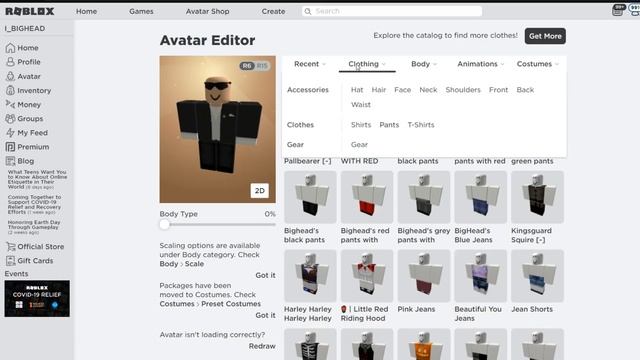Open the Home sidebar icon
The height and width of the screenshot is (360, 640).
[10, 48]
